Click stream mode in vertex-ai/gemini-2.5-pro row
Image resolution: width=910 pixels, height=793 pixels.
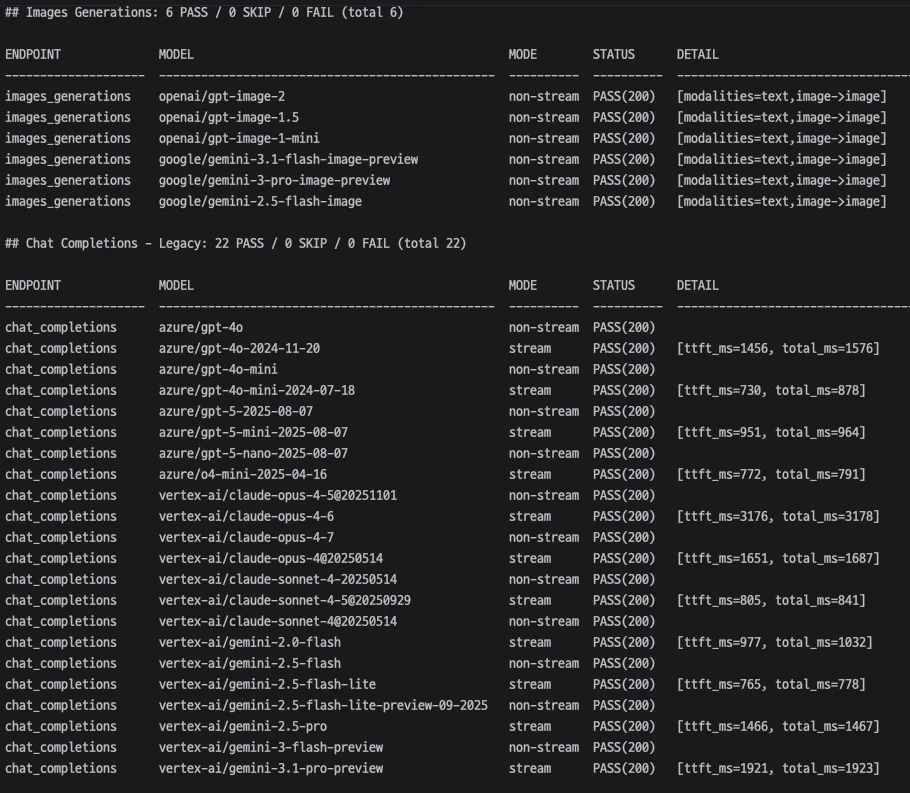(x=530, y=726)
